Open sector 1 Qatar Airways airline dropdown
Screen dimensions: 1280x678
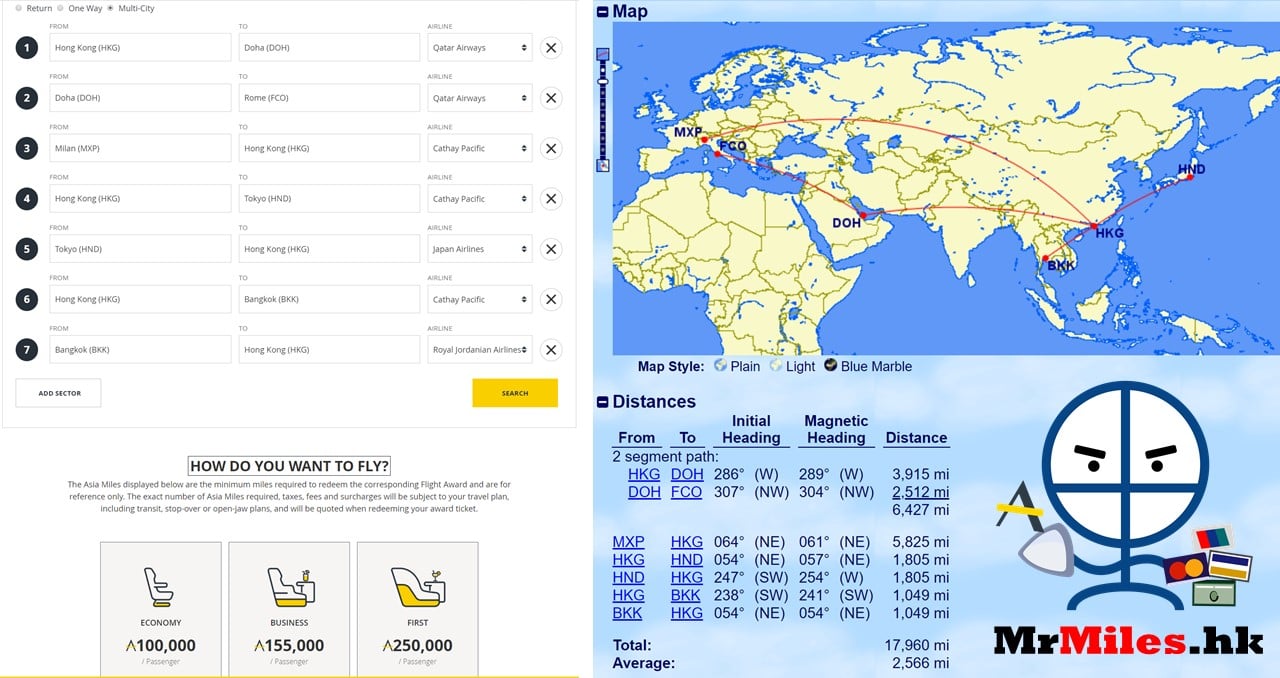click(480, 47)
